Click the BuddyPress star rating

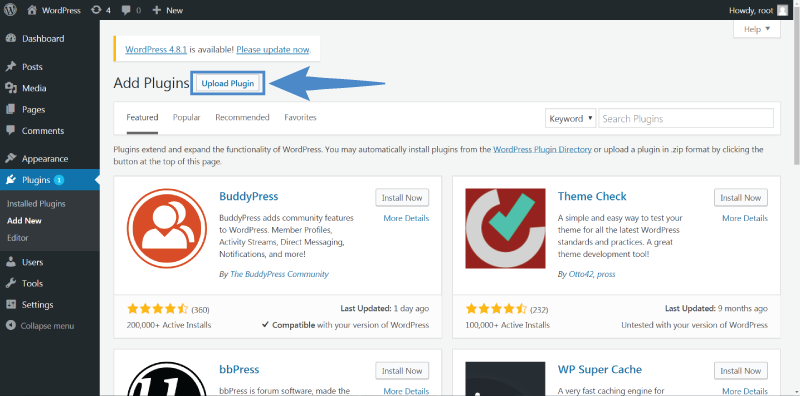coord(157,309)
